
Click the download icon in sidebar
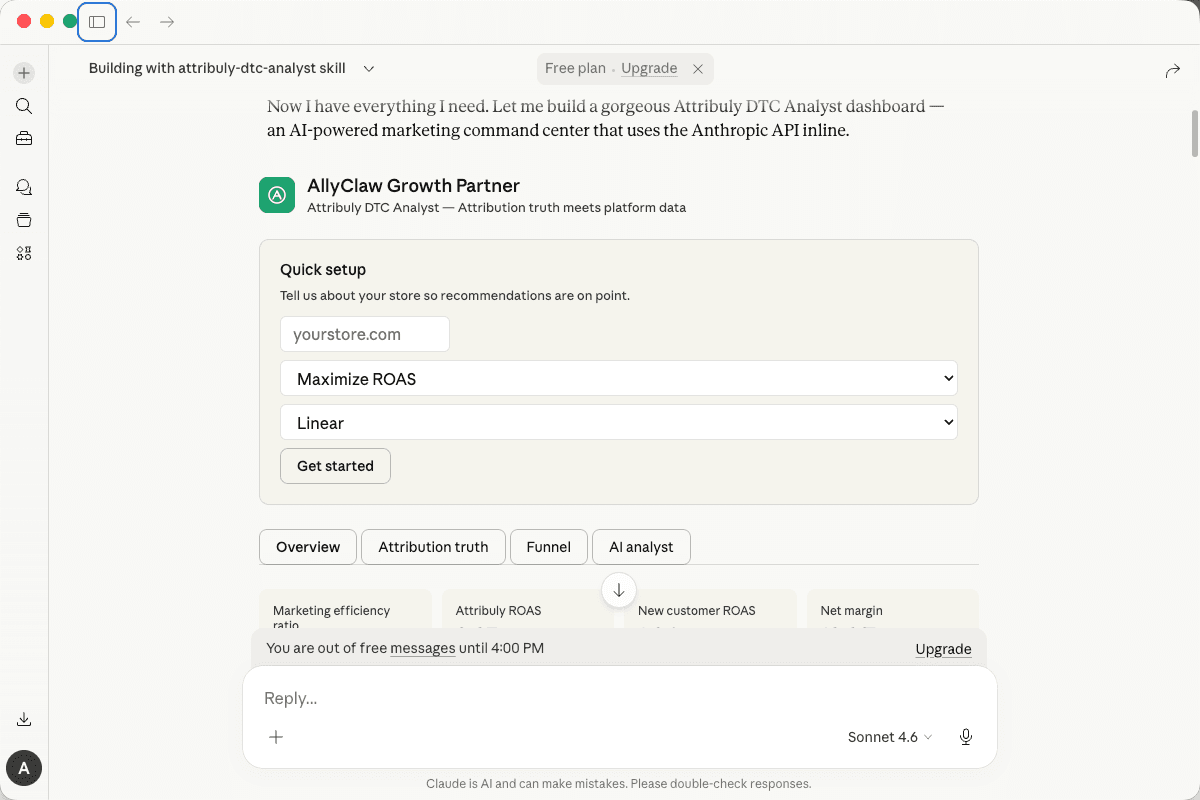[24, 719]
